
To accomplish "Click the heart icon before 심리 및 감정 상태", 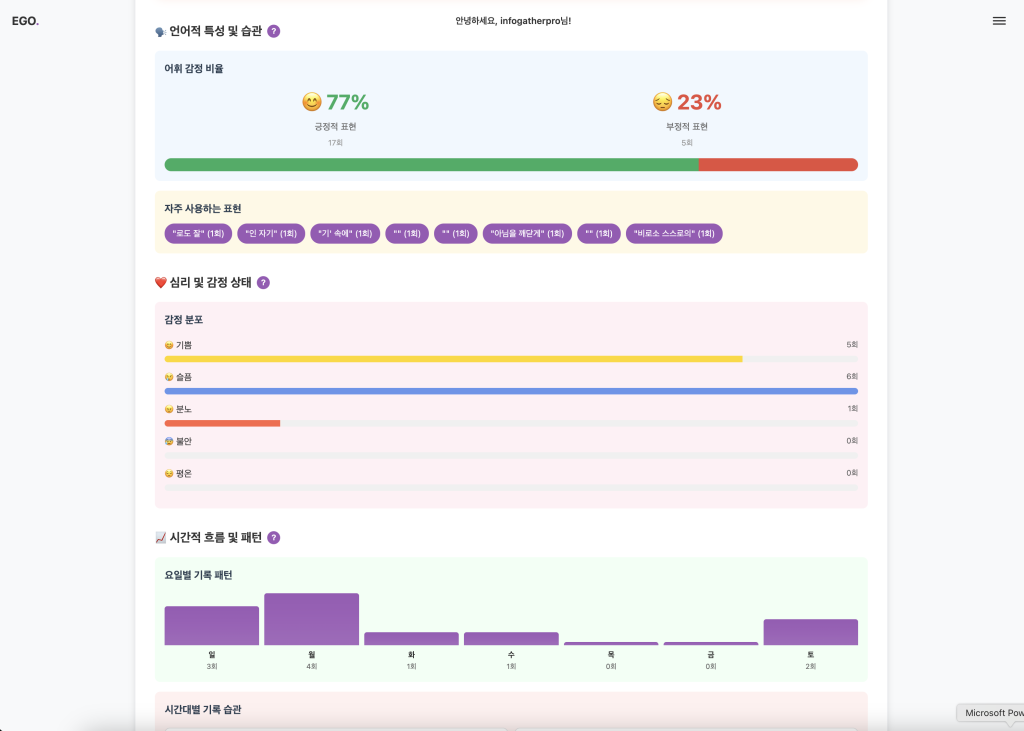I will tap(160, 283).
